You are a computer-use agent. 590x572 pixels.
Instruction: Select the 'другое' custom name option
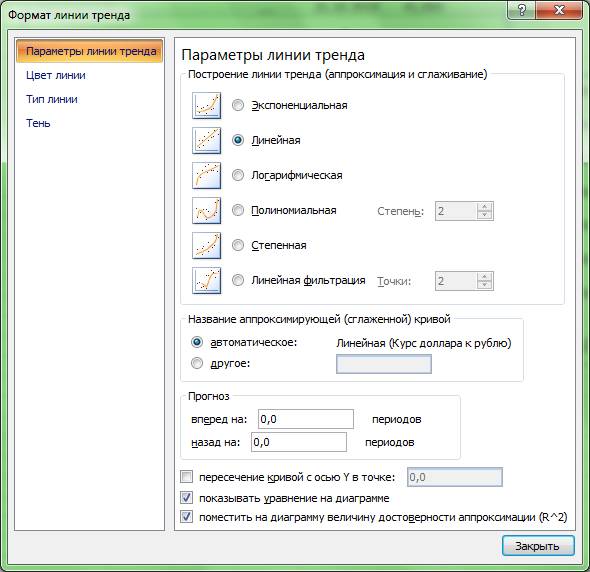click(x=197, y=363)
